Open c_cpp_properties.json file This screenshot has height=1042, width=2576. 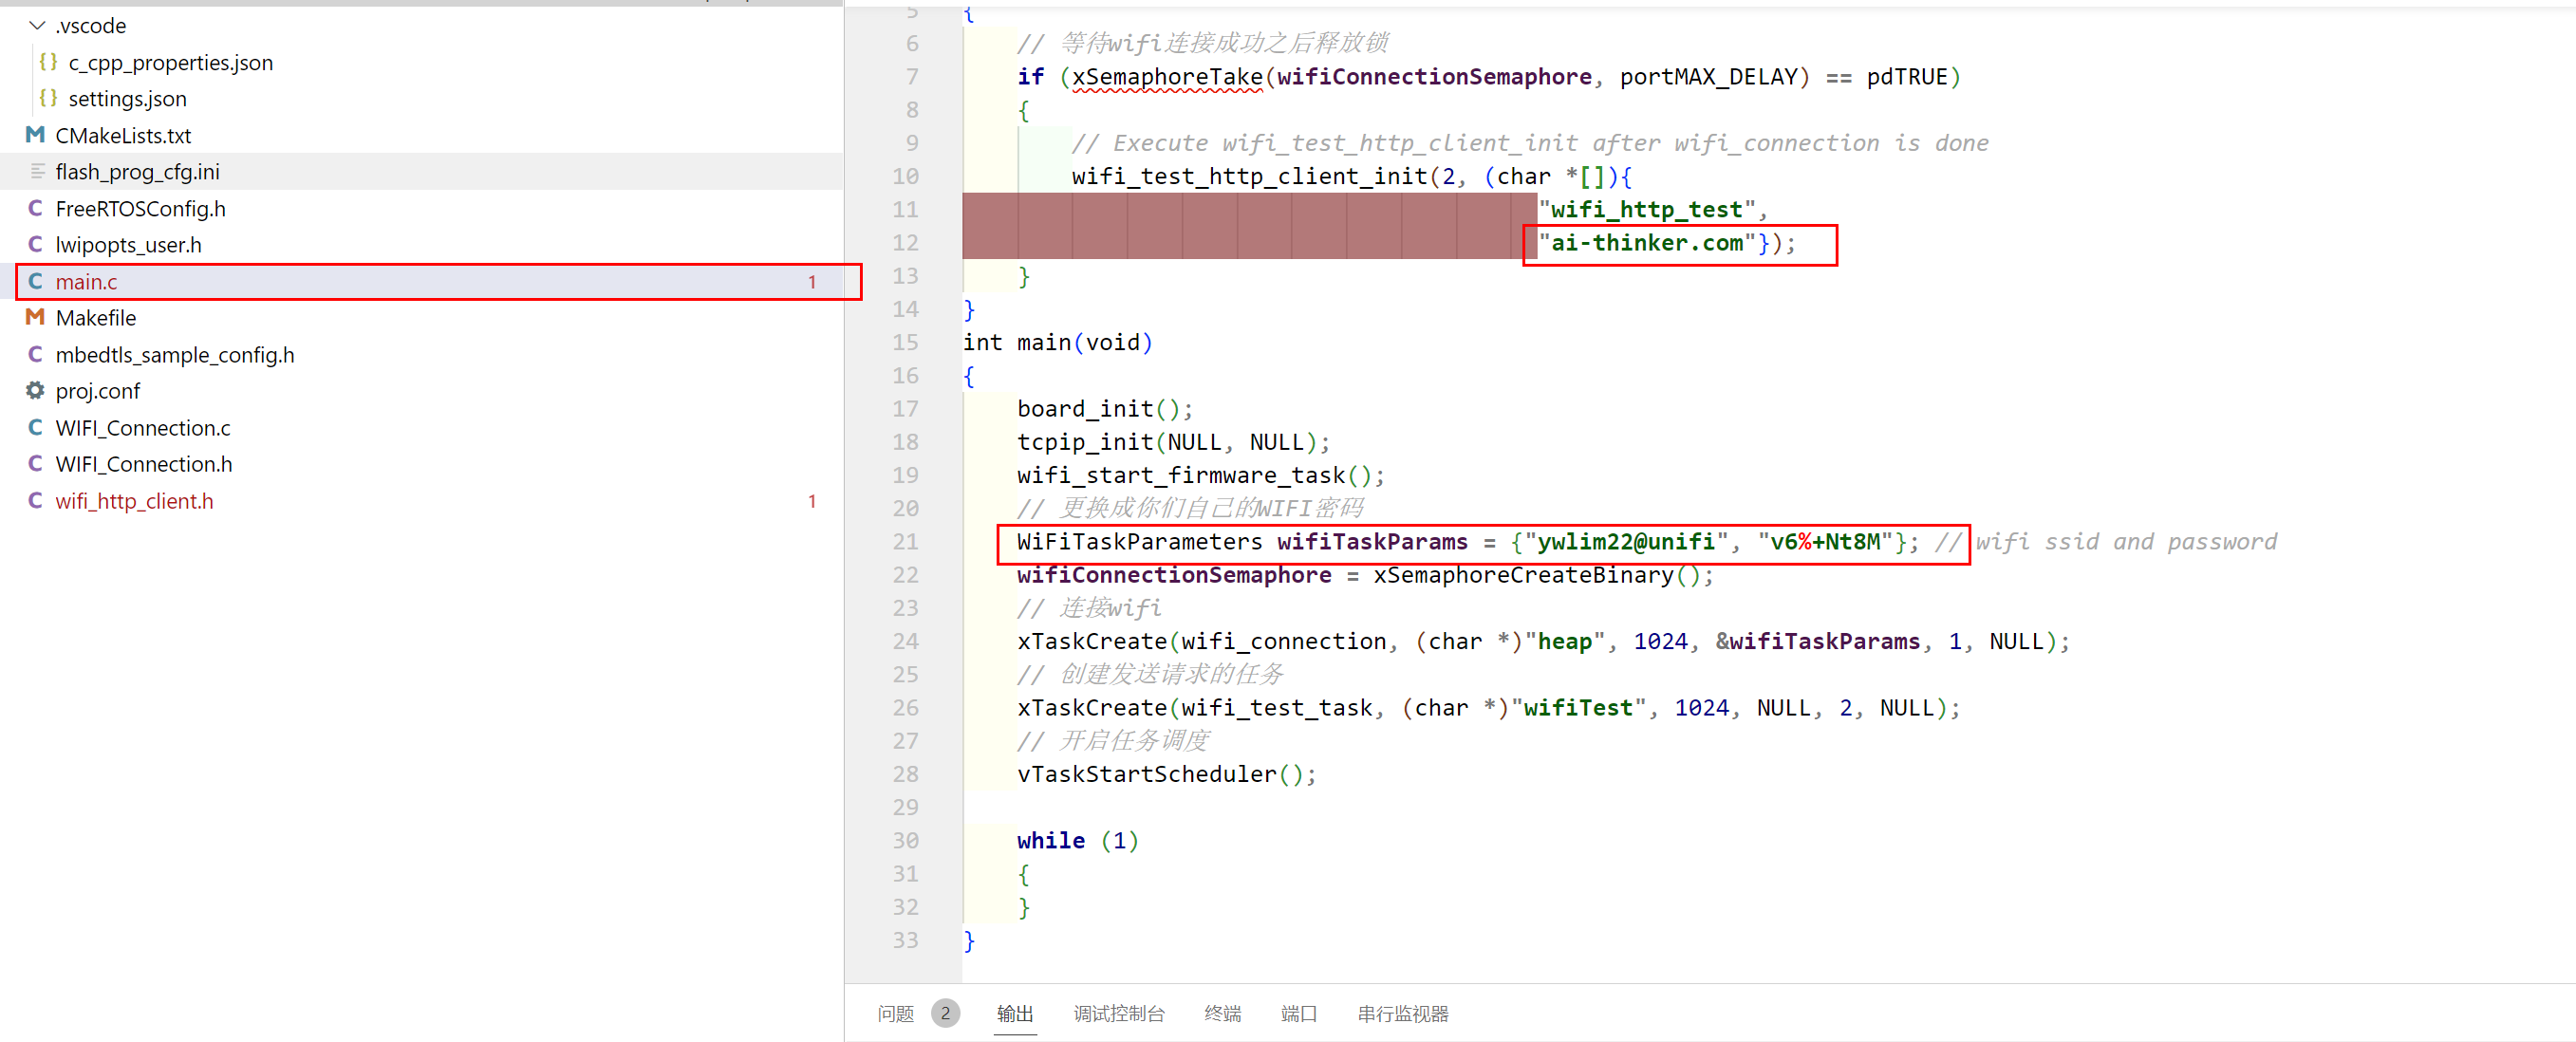click(170, 62)
